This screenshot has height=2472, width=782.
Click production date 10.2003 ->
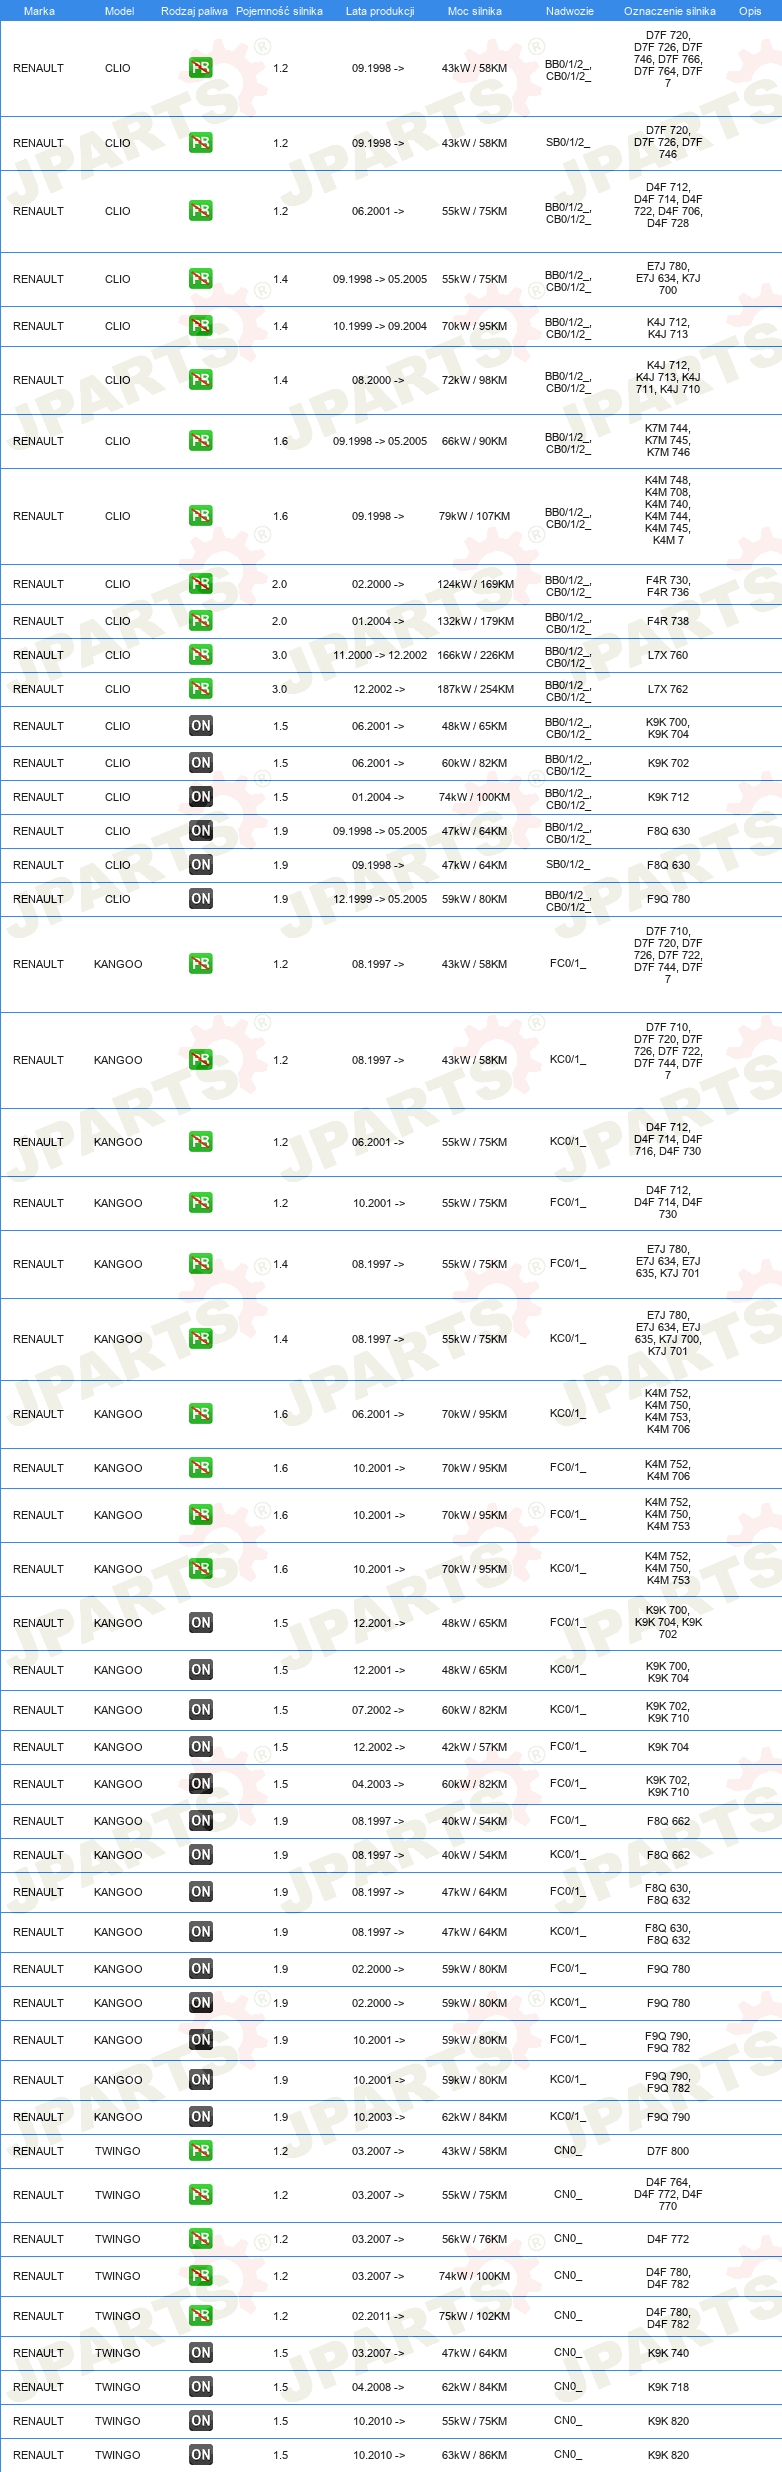click(x=379, y=2117)
